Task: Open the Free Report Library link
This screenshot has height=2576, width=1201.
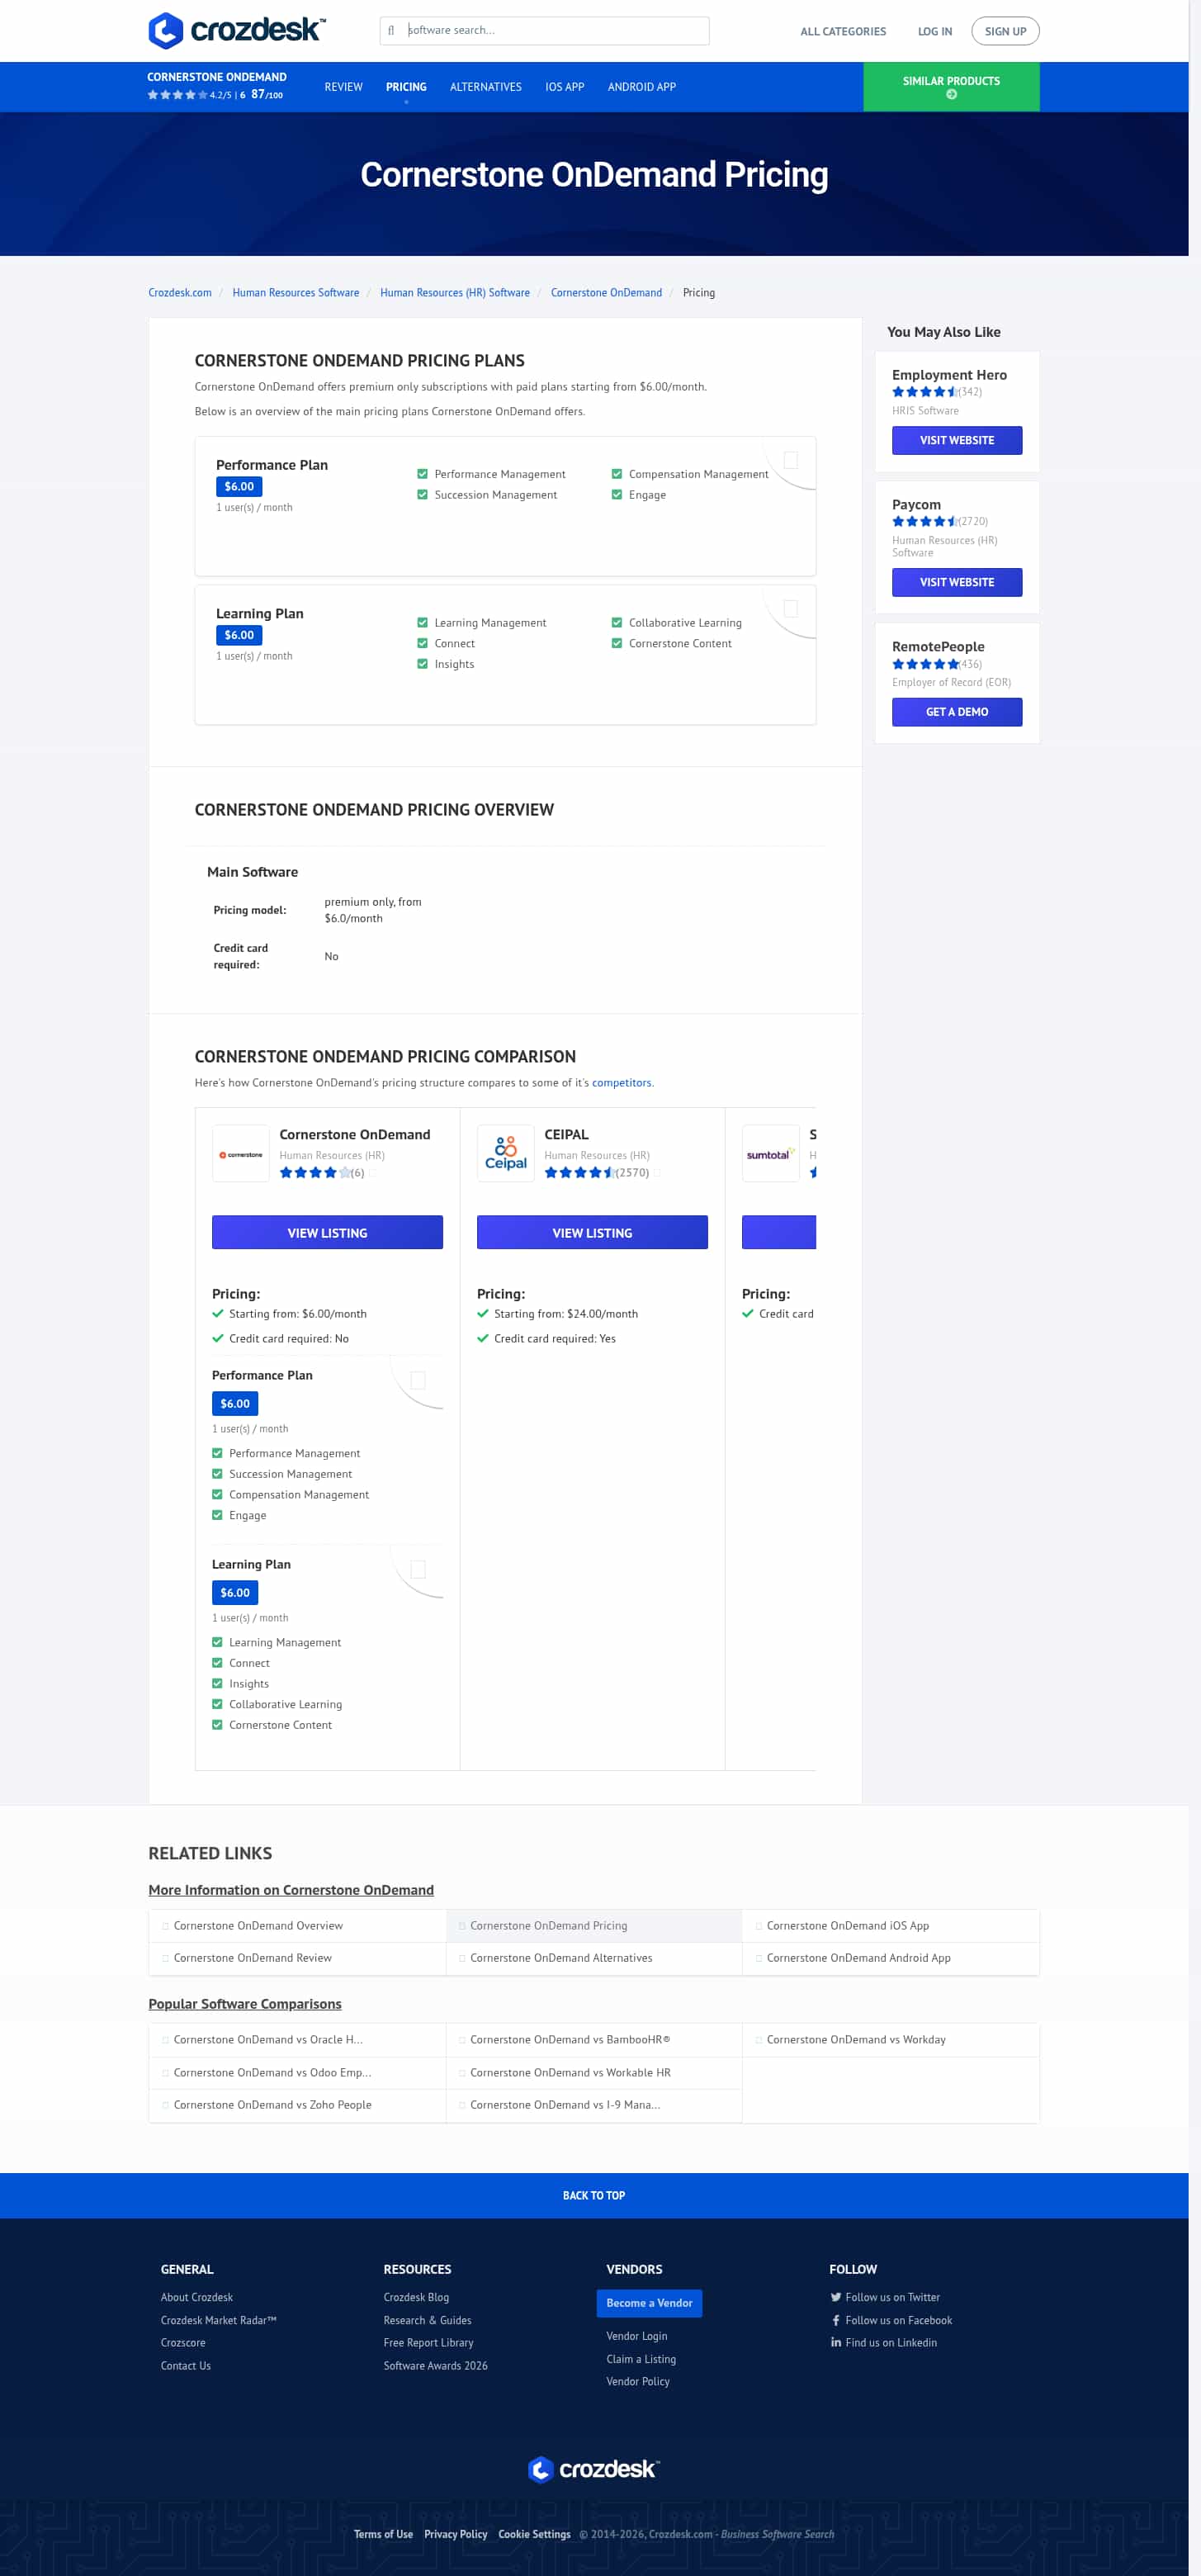Action: click(428, 2343)
